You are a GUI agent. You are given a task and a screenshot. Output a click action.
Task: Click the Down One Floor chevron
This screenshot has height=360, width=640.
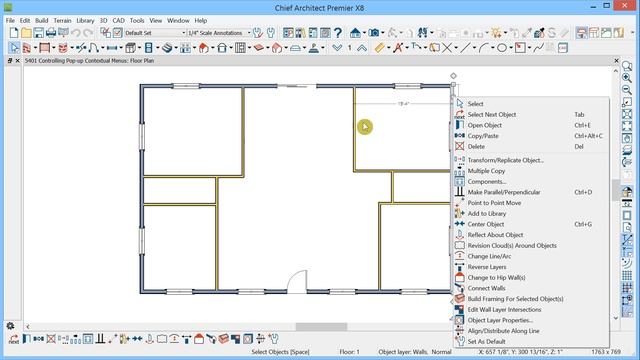point(337,48)
